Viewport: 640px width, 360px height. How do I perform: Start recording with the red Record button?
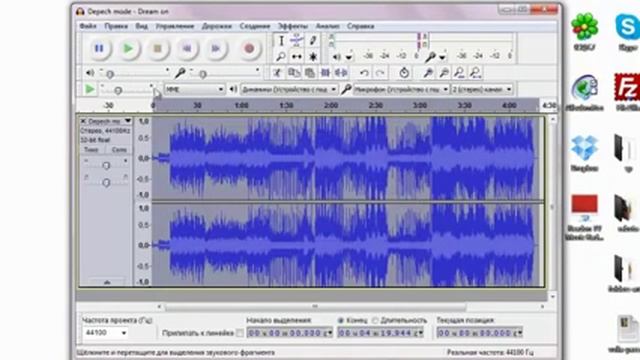249,49
